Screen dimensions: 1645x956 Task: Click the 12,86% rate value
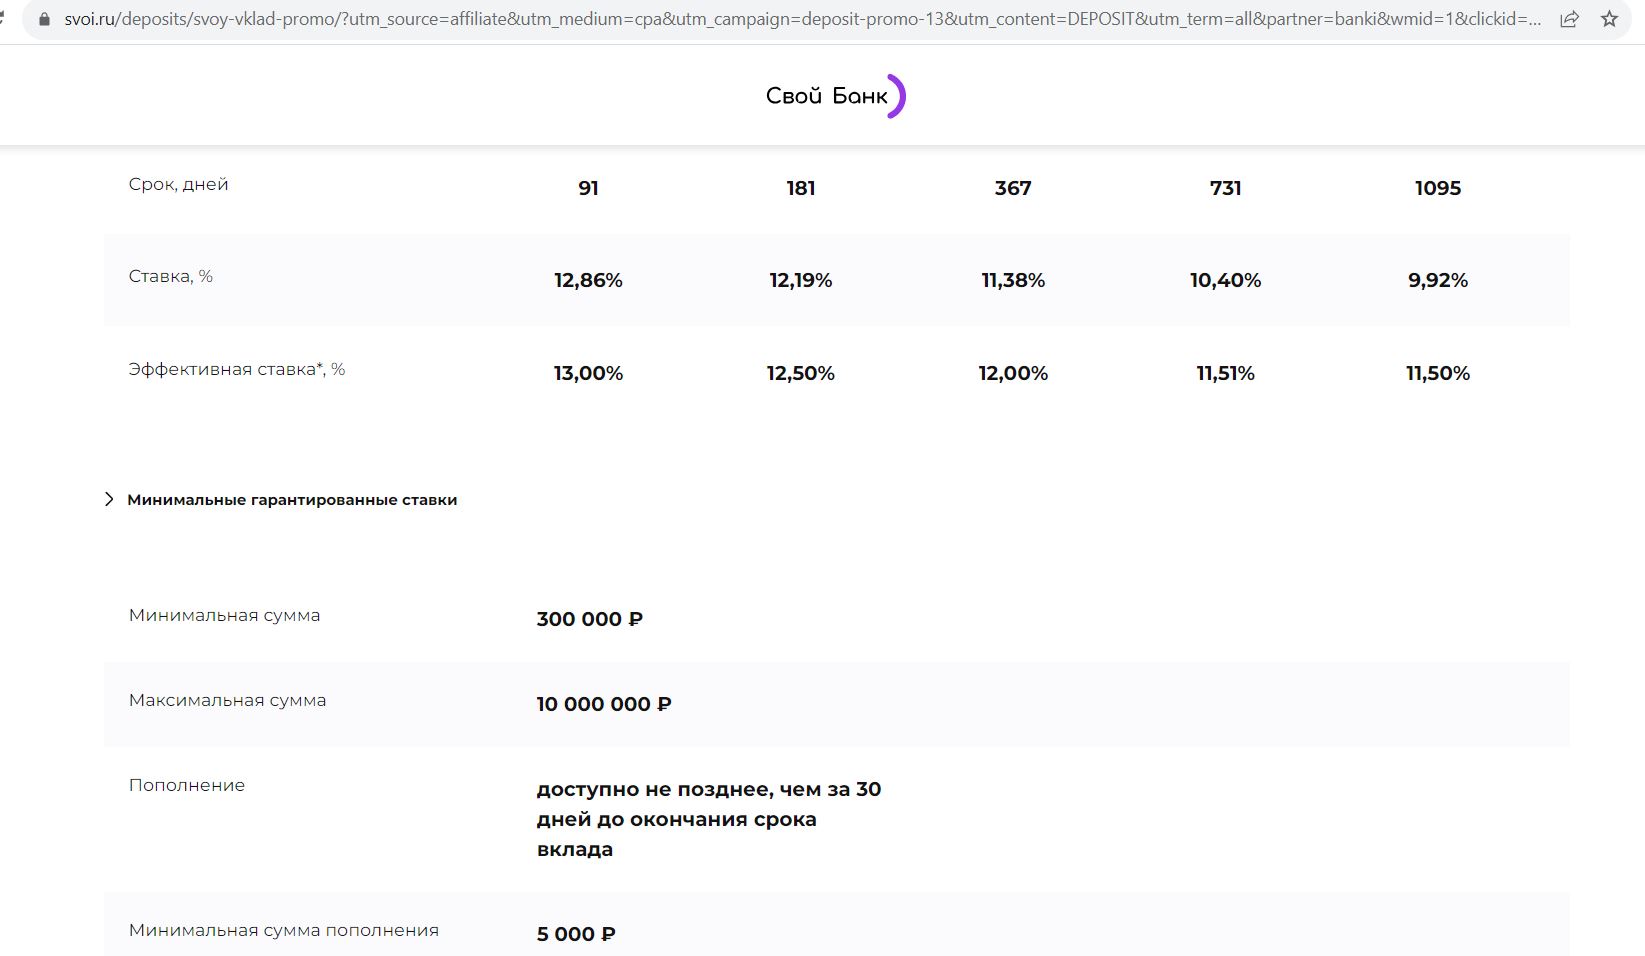click(588, 281)
